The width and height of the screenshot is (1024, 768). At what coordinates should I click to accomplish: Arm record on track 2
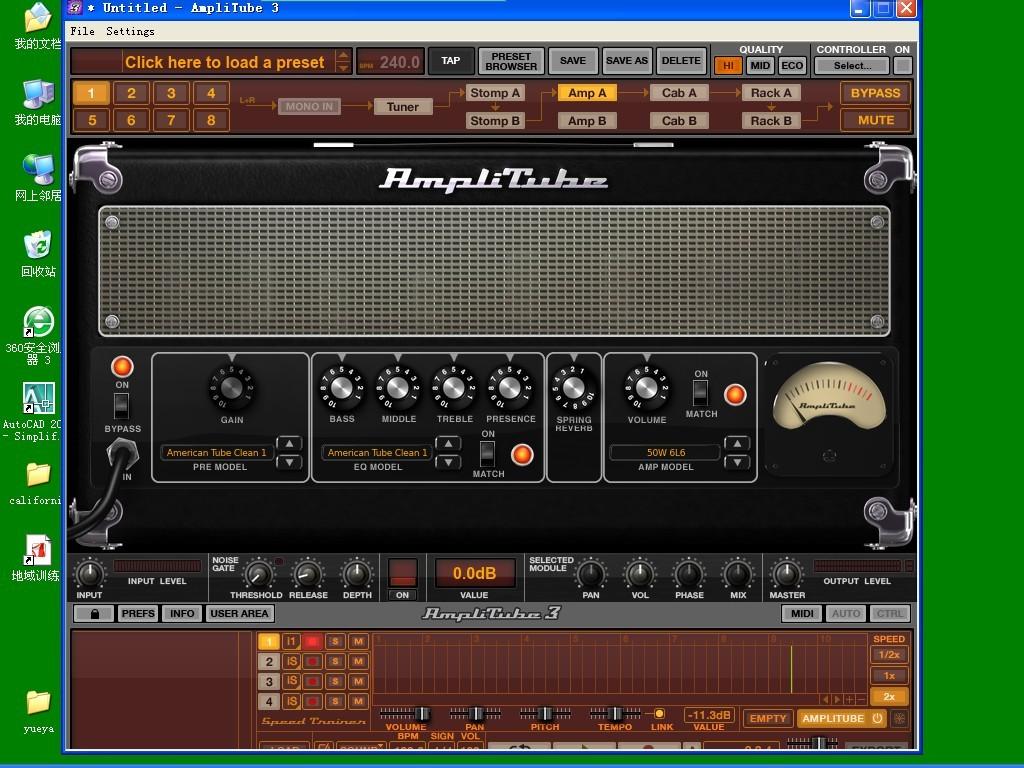click(x=312, y=662)
